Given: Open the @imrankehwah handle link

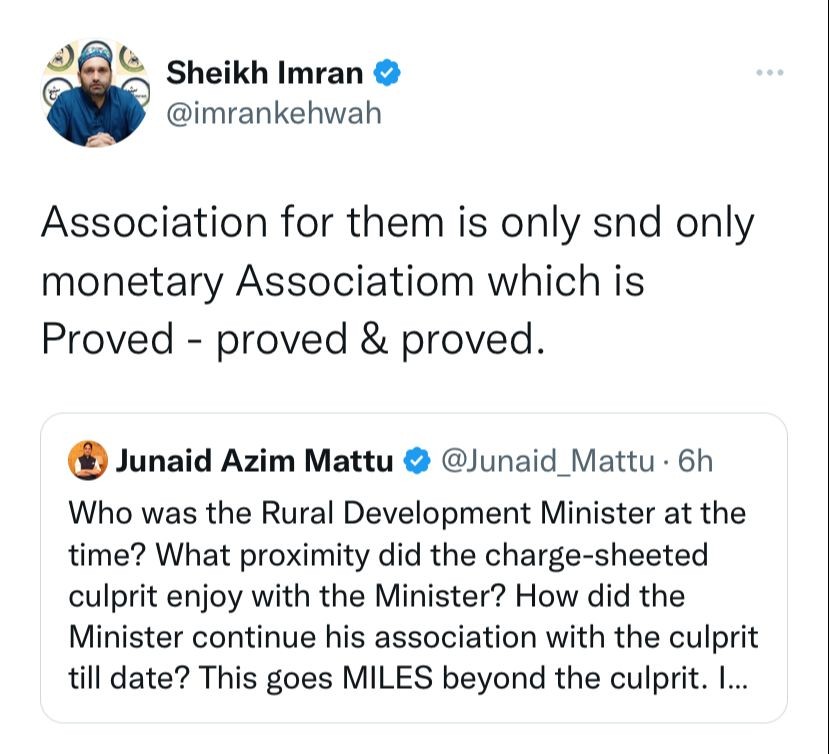Looking at the screenshot, I should pos(274,113).
